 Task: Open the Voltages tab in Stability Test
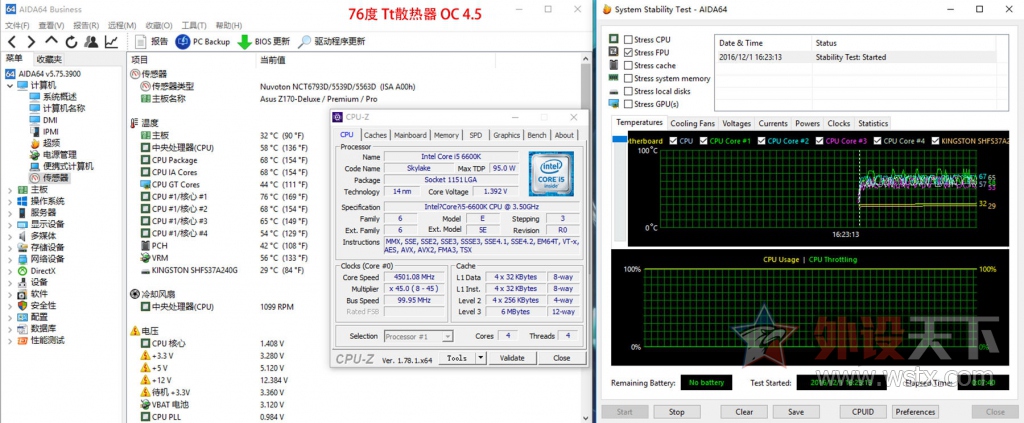point(737,123)
